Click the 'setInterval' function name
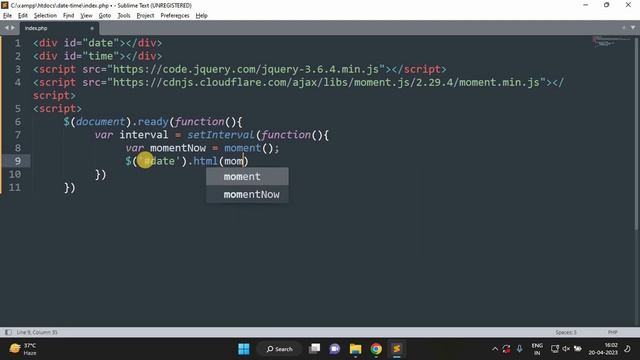The width and height of the screenshot is (640, 360). tap(221, 135)
